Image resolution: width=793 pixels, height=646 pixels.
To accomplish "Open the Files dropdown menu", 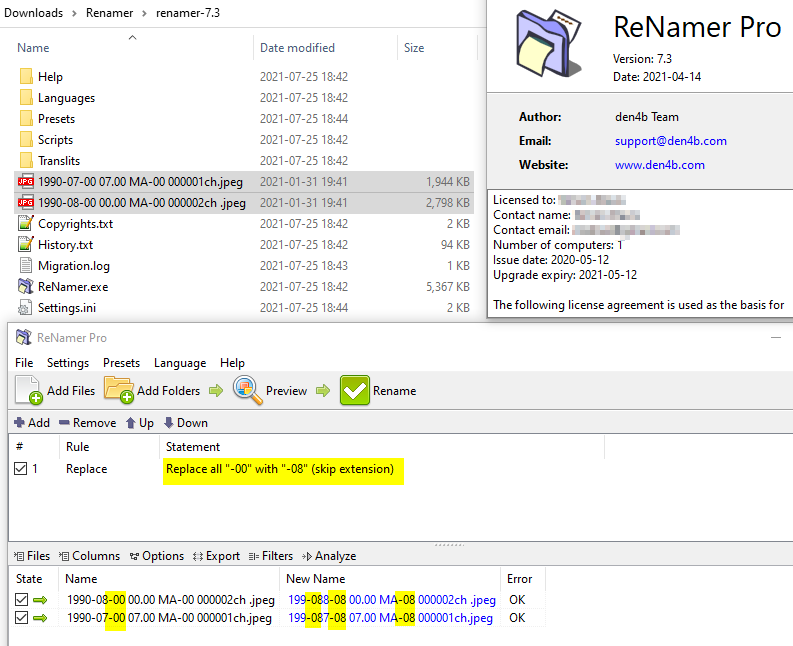I will pos(32,556).
